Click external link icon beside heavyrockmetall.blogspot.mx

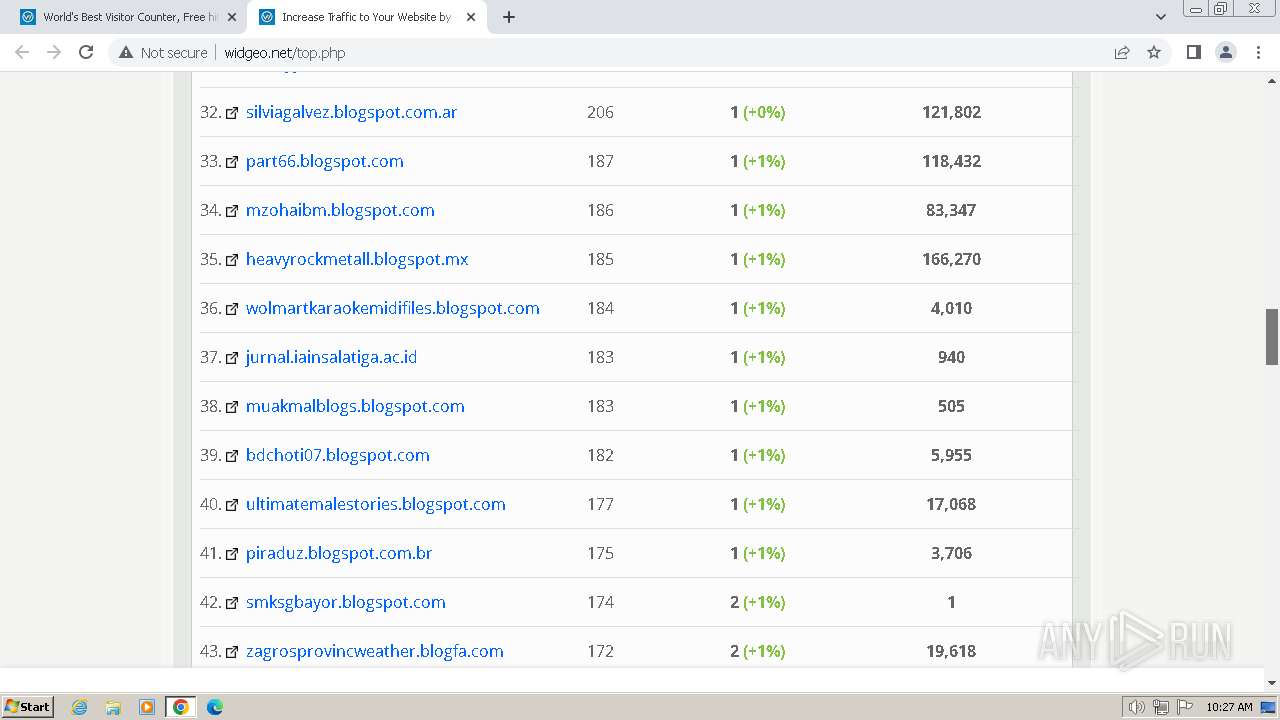(232, 260)
